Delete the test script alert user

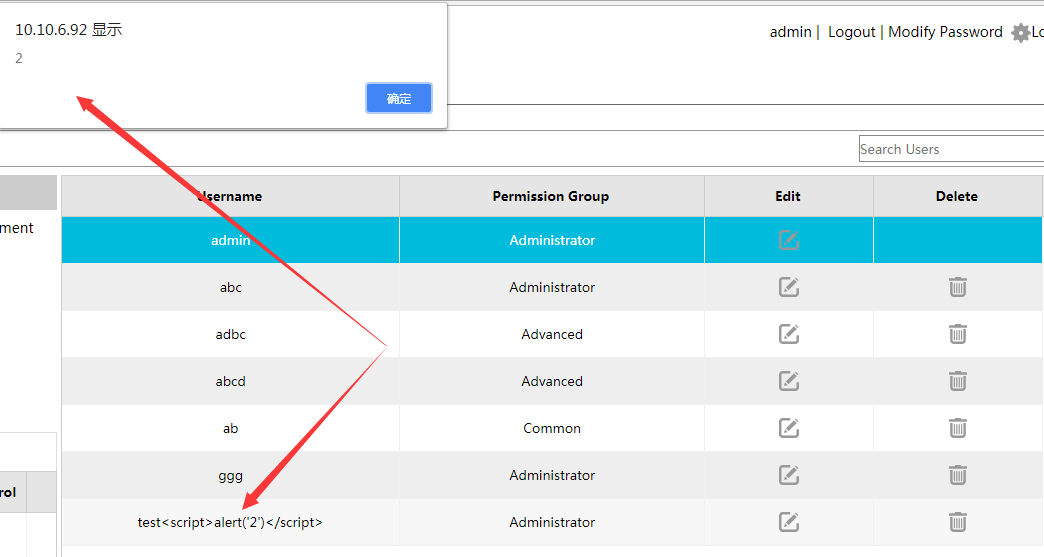tap(957, 522)
